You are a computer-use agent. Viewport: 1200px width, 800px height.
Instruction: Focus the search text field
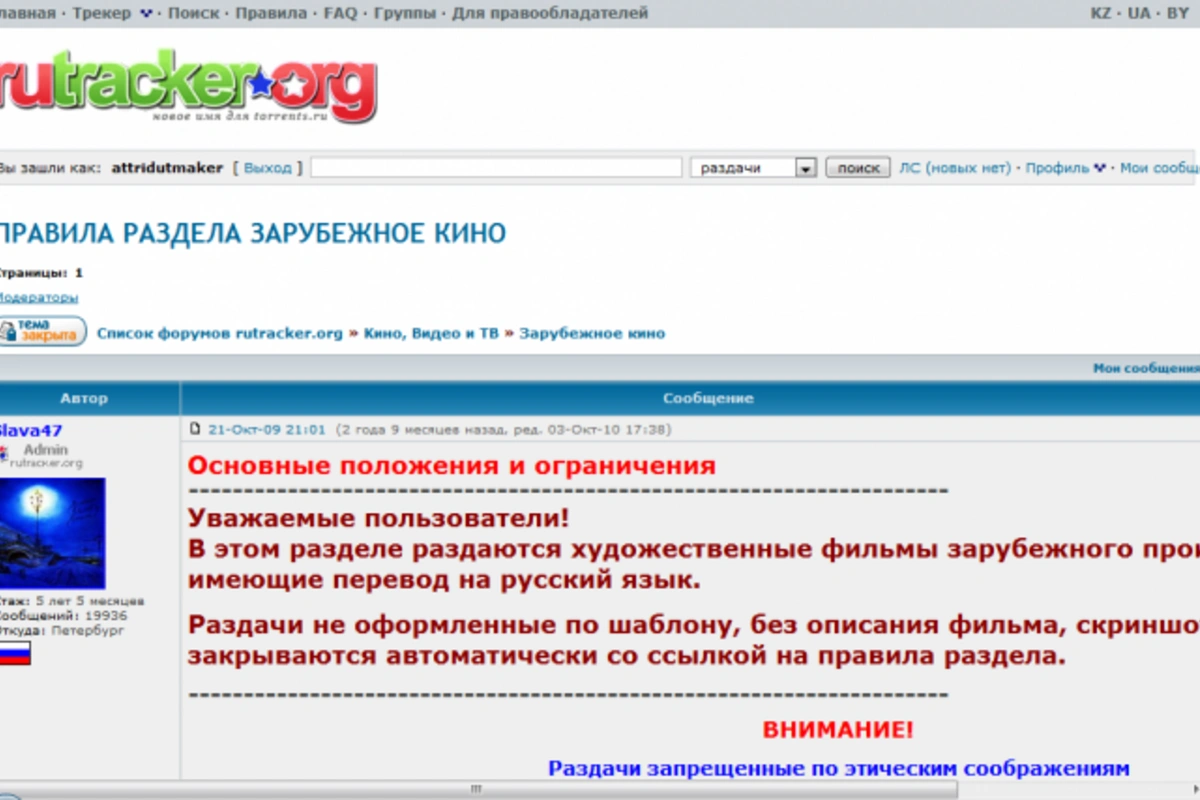click(x=496, y=168)
